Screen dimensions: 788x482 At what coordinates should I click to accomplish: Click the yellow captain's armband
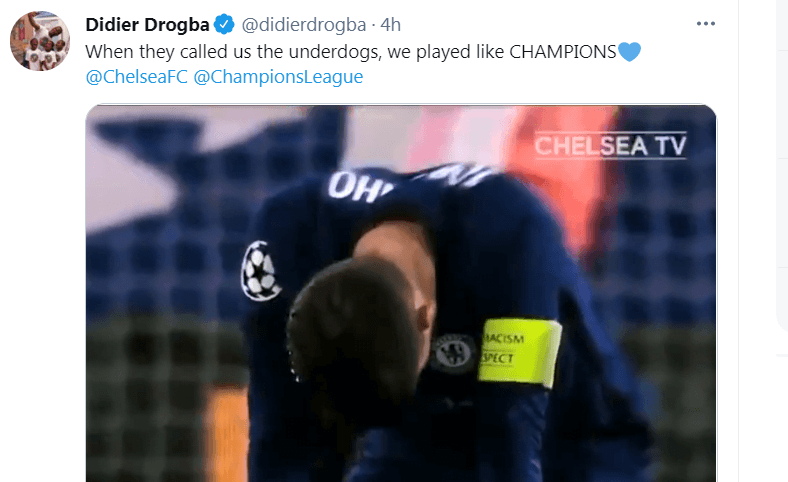click(519, 351)
